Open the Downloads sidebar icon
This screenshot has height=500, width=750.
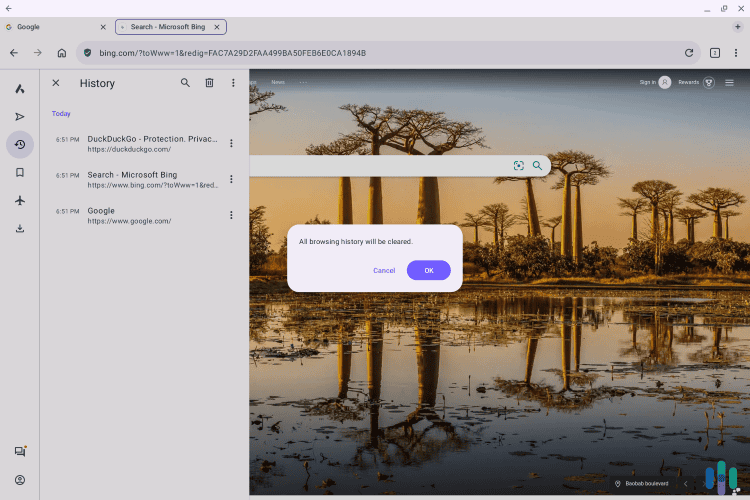tap(20, 228)
